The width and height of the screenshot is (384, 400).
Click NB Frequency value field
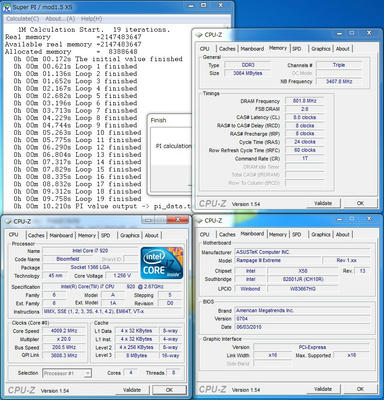339,81
